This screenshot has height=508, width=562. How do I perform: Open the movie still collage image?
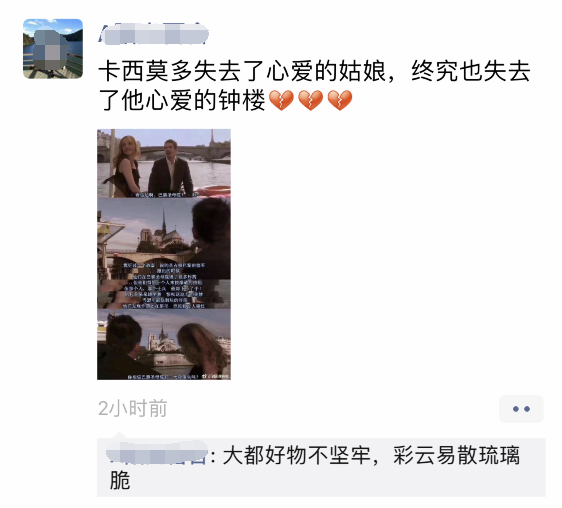[164, 254]
